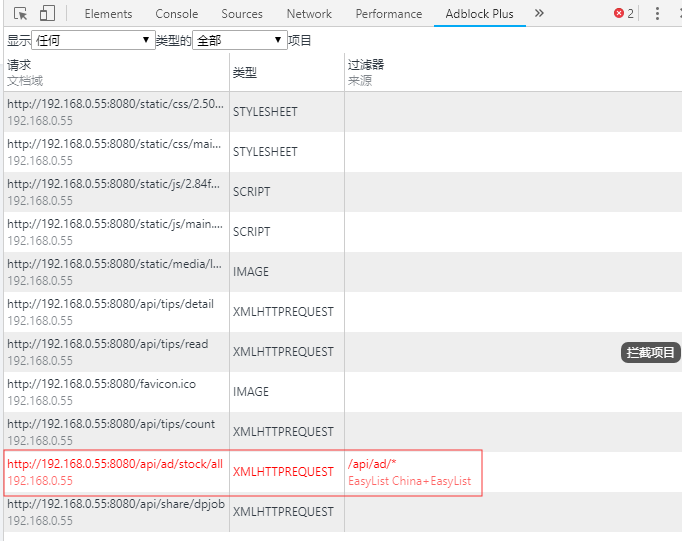Select the /api/tips/detail request row

[115, 312]
